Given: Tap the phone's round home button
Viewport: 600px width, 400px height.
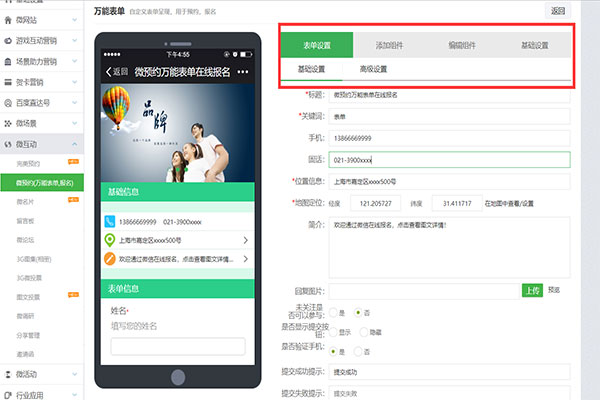Looking at the screenshot, I should (x=178, y=377).
